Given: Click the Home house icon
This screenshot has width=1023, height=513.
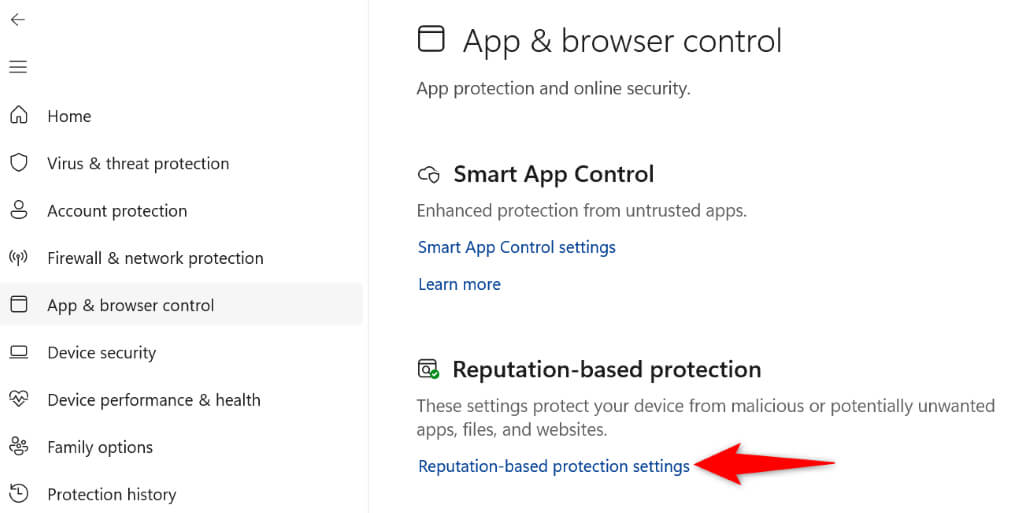Looking at the screenshot, I should (x=18, y=116).
